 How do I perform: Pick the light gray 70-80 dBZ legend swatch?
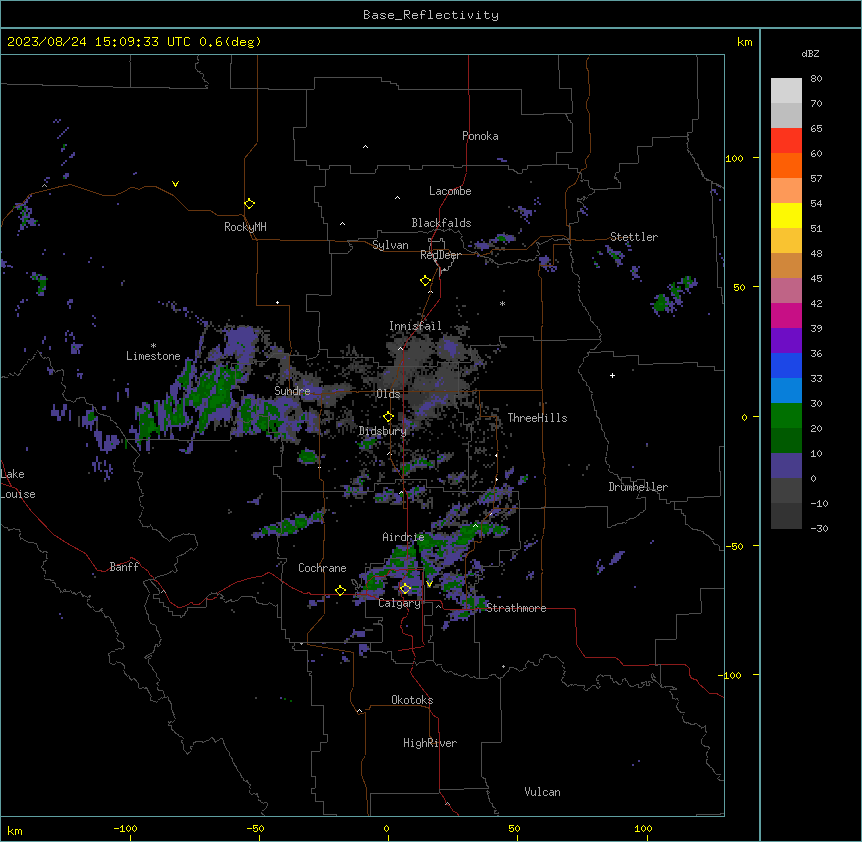[x=786, y=91]
